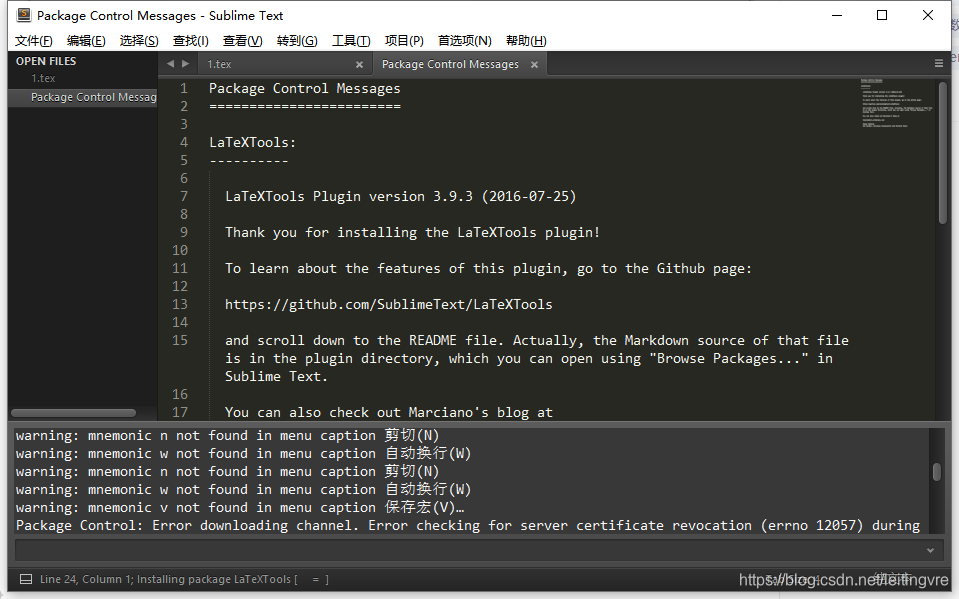Click 'Package Control Messages' heading on line 1
This screenshot has width=959, height=599.
(x=305, y=89)
